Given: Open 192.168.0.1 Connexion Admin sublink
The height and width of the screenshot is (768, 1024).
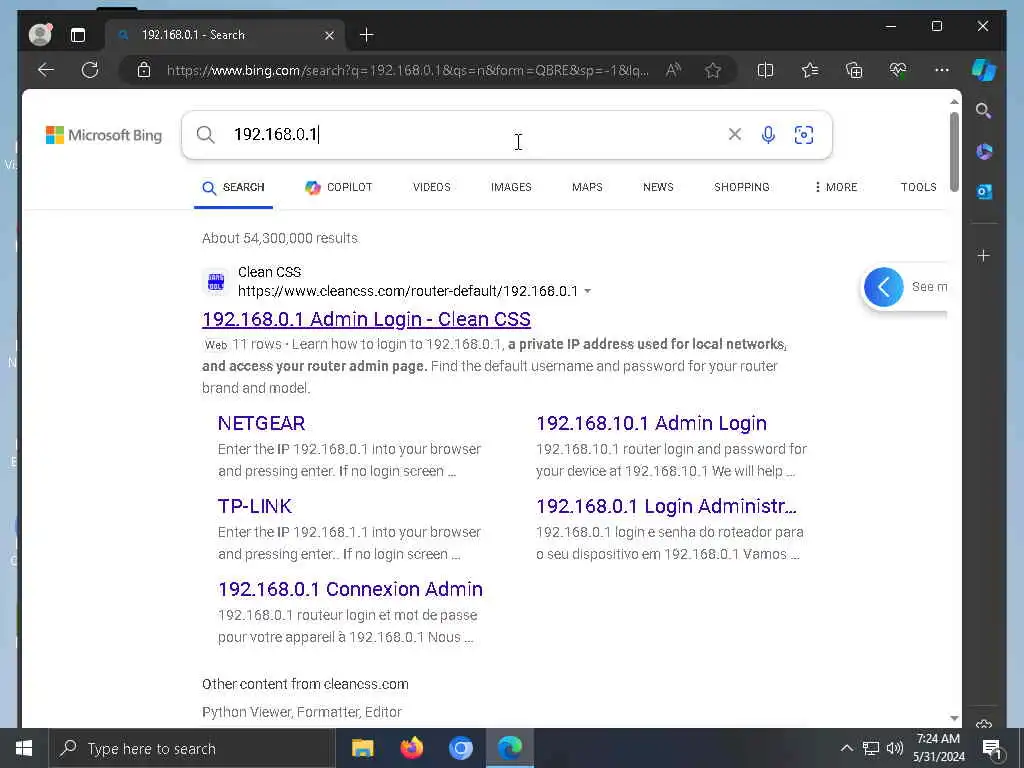Looking at the screenshot, I should coord(350,589).
